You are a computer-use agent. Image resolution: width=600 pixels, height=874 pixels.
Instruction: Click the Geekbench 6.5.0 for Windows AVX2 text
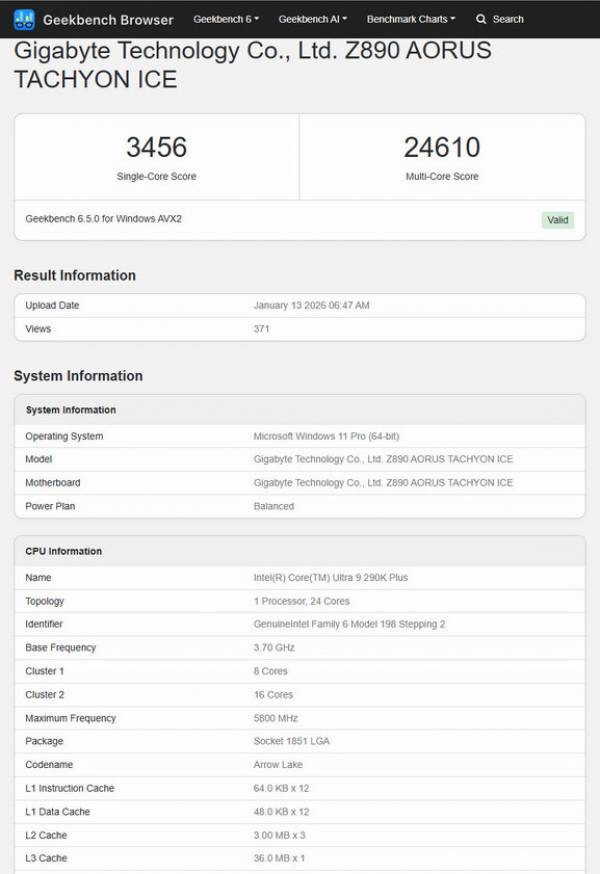103,219
